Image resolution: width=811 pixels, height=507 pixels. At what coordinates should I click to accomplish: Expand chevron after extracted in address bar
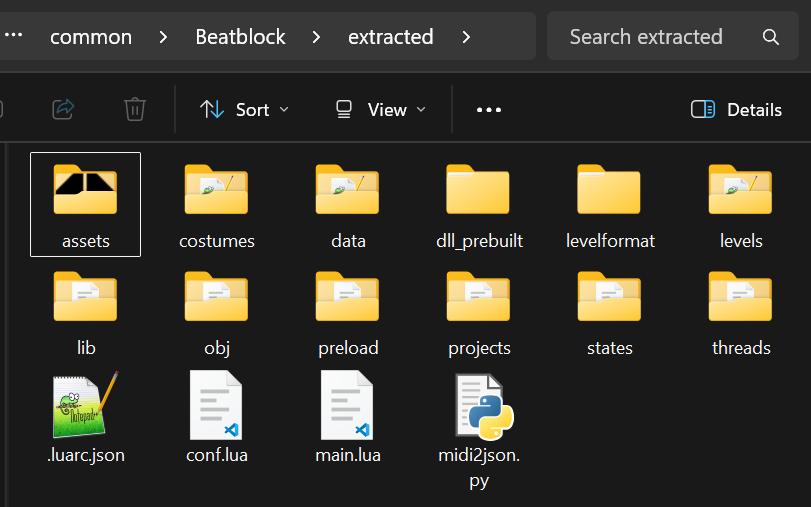click(x=466, y=37)
